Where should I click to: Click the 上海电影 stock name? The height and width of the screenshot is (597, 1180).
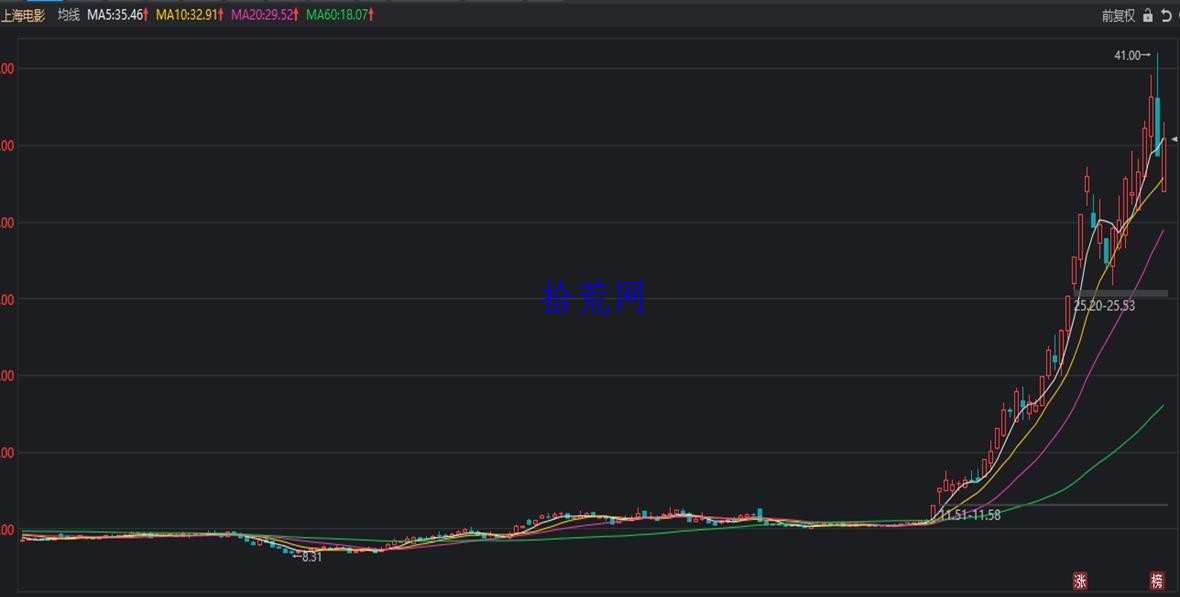23,15
